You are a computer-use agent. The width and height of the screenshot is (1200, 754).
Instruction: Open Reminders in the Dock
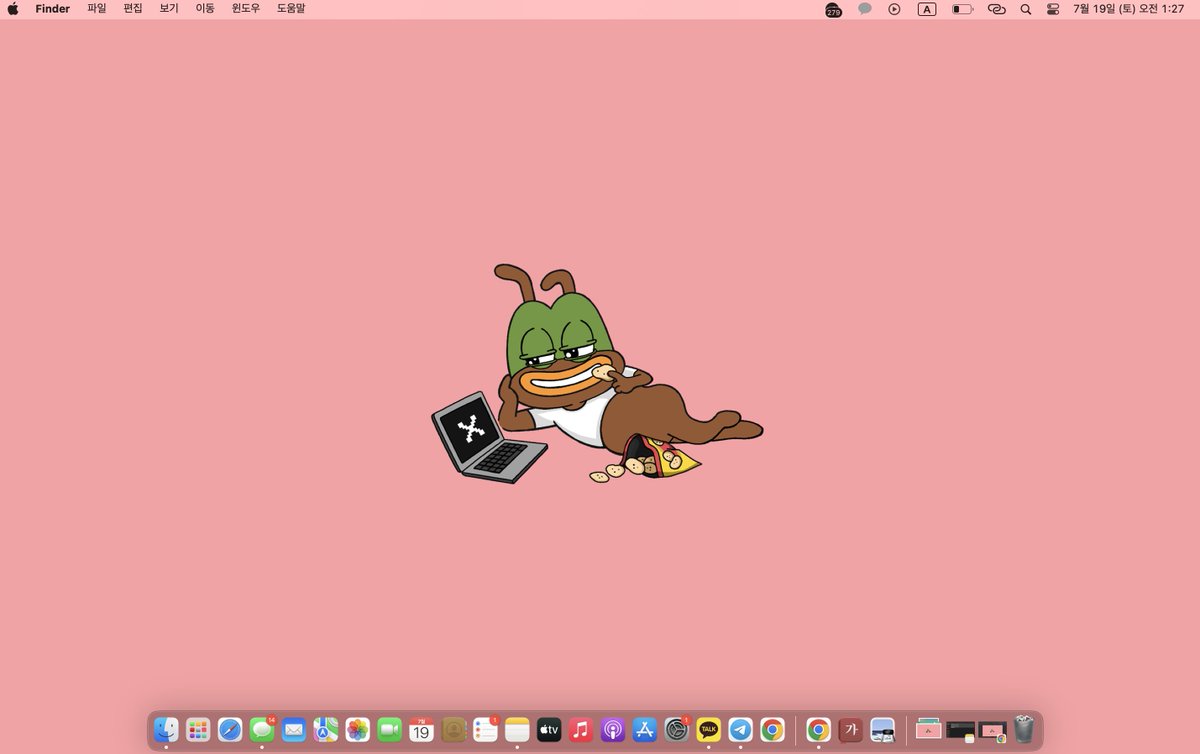tap(485, 730)
